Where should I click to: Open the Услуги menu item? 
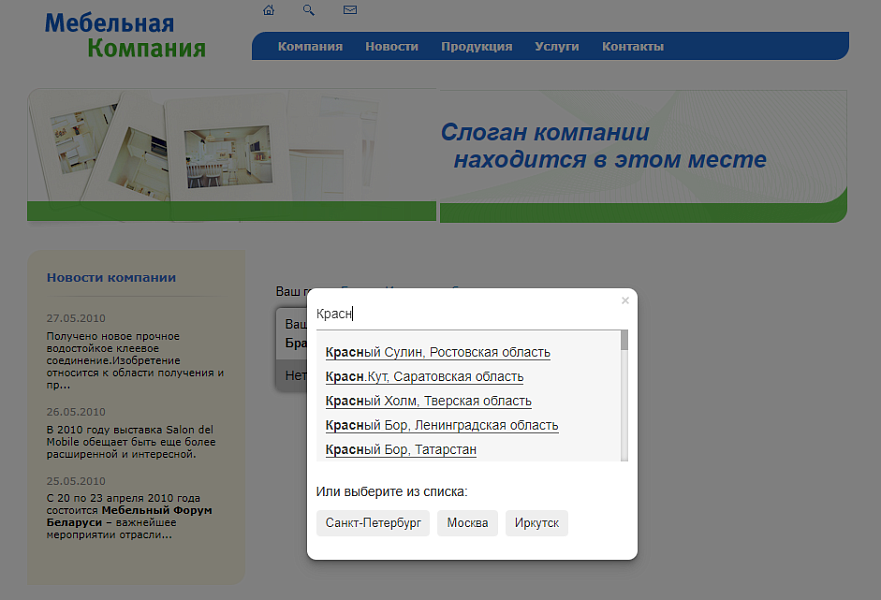coord(557,45)
